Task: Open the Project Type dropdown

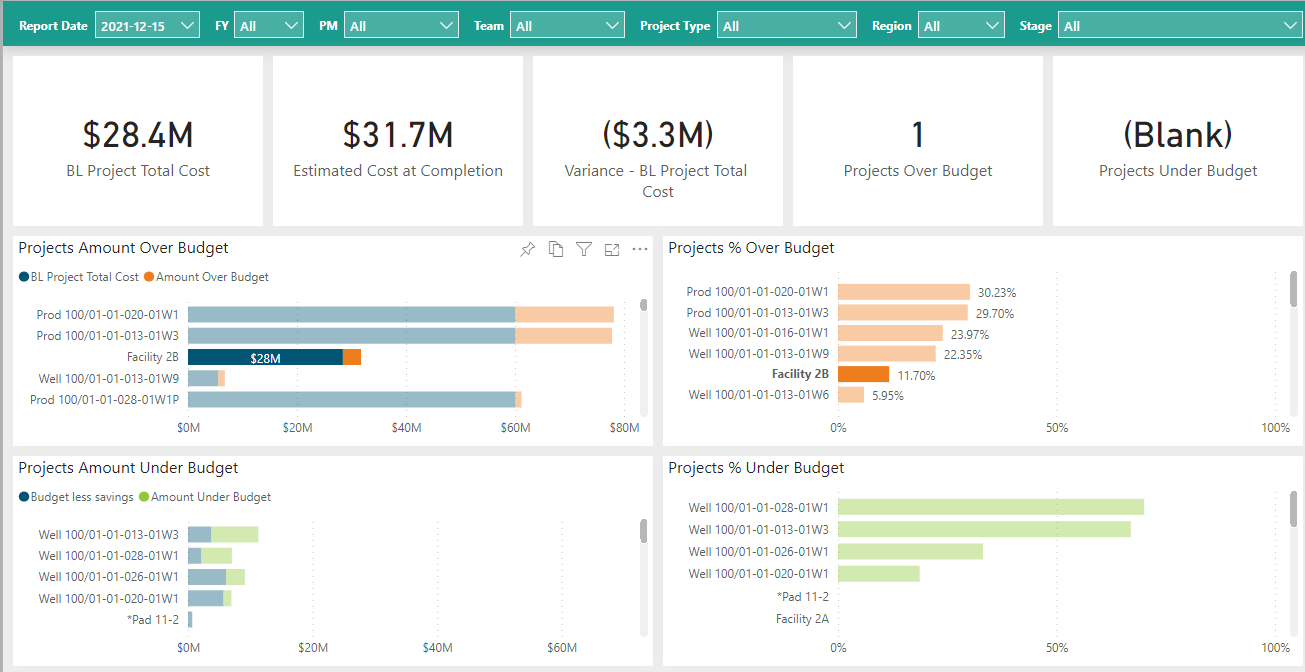Action: pos(786,26)
